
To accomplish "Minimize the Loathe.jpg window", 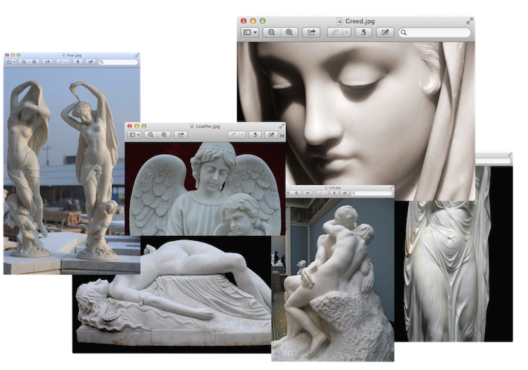I will click(137, 126).
